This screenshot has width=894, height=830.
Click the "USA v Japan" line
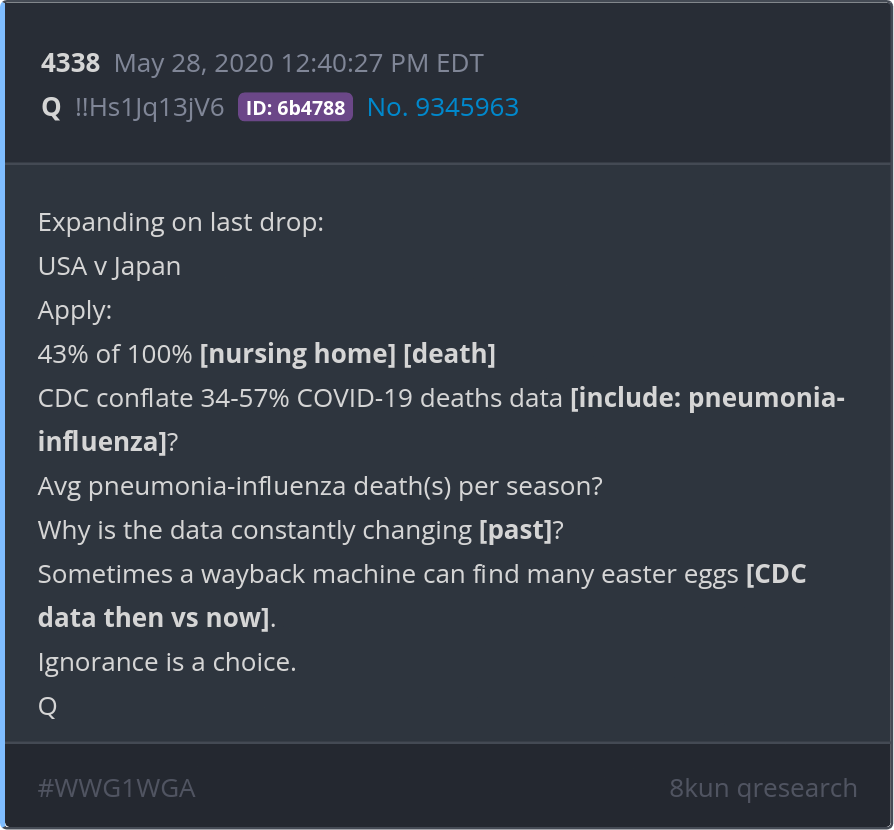tap(109, 266)
